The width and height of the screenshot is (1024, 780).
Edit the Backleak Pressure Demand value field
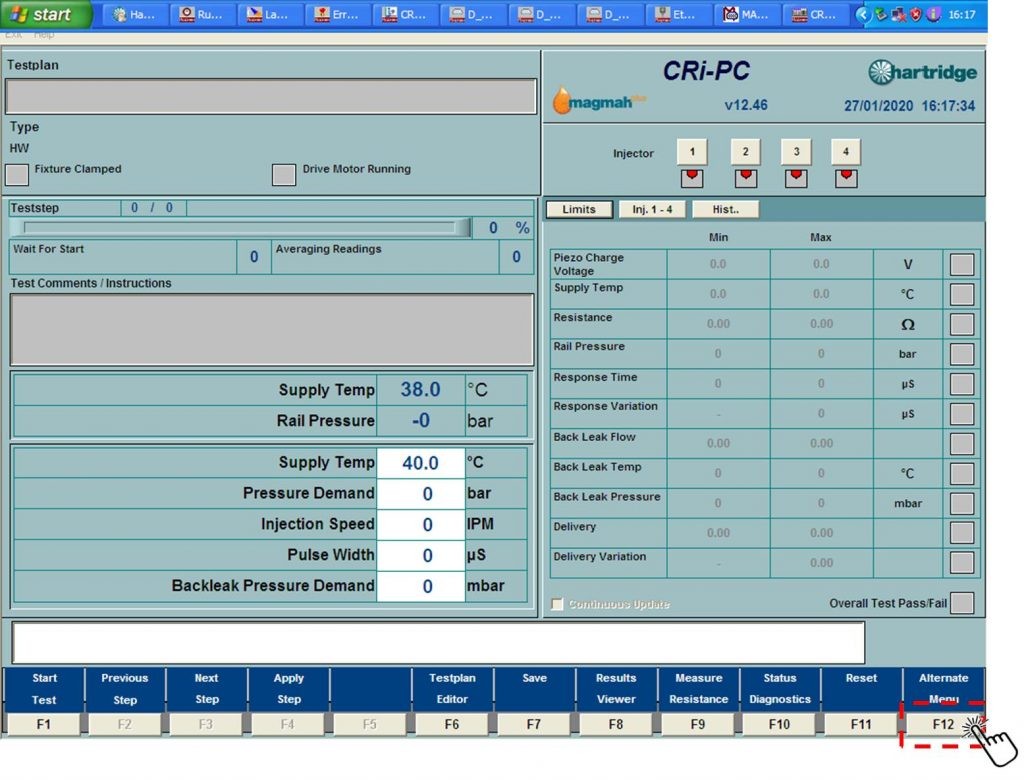[x=421, y=586]
